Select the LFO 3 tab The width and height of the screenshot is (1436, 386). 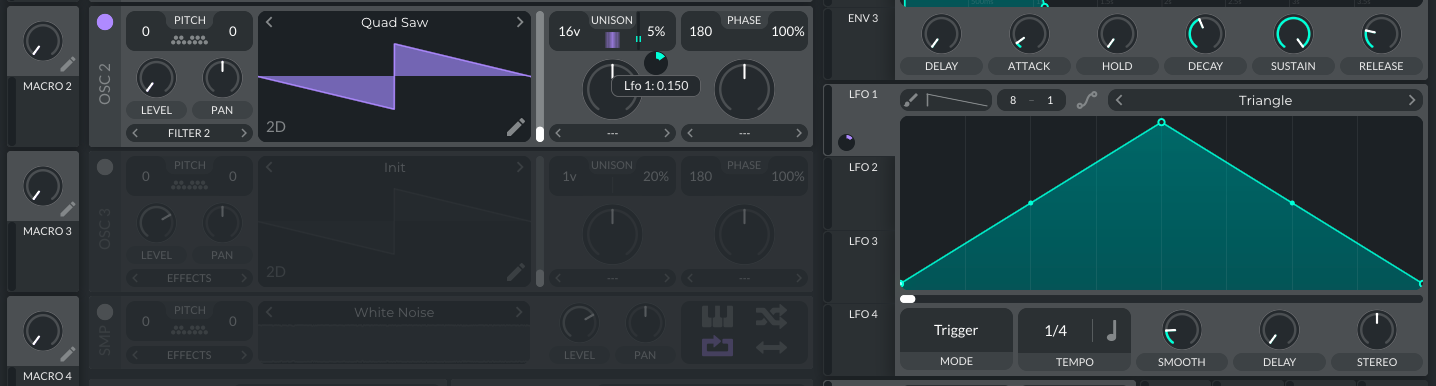pyautogui.click(x=863, y=241)
